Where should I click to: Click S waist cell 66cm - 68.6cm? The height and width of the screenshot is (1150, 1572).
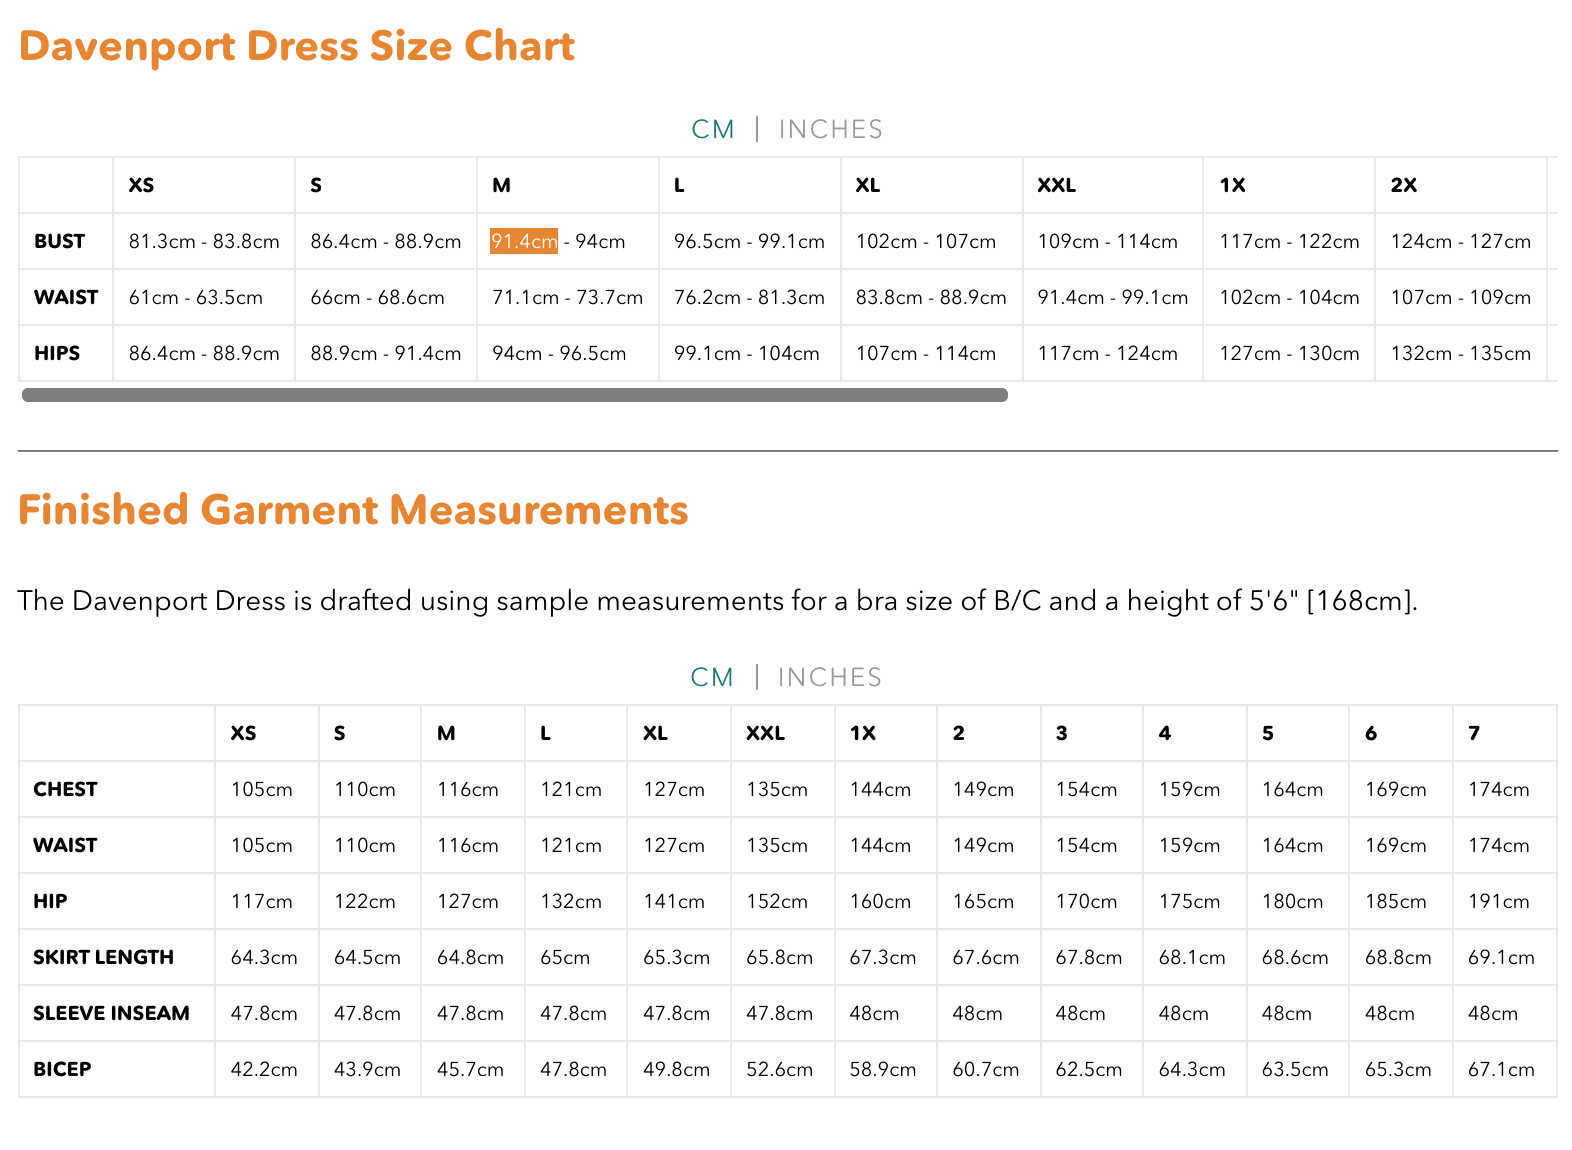point(386,297)
